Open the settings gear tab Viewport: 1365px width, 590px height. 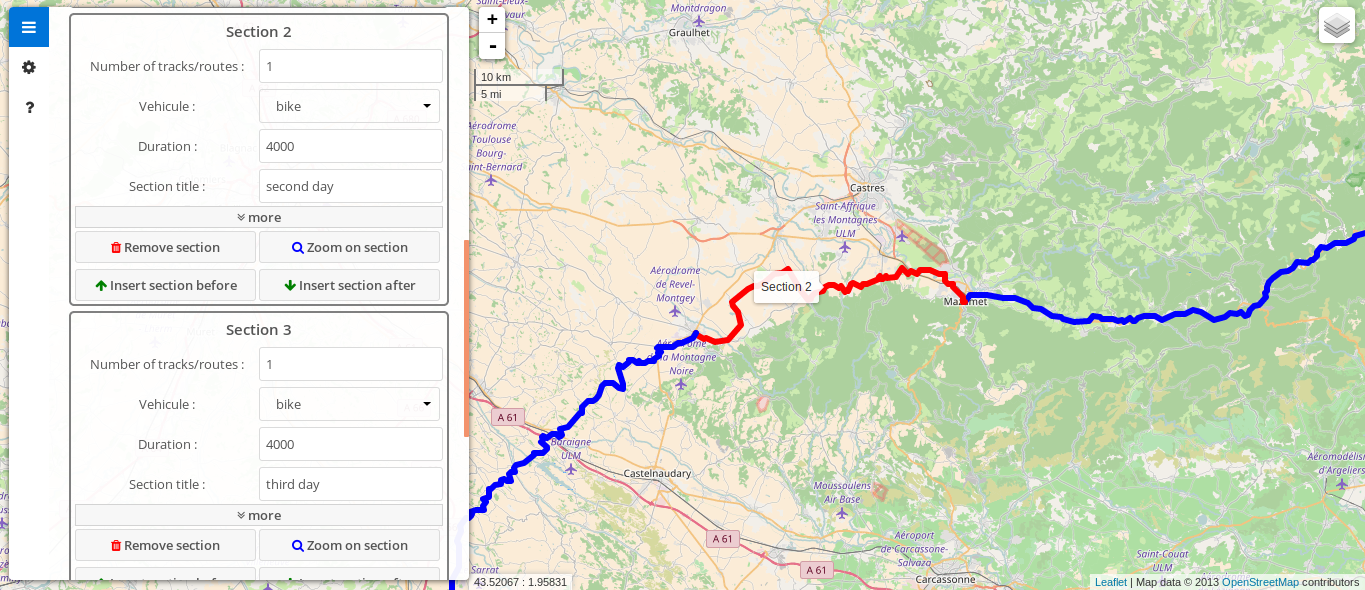tap(29, 67)
